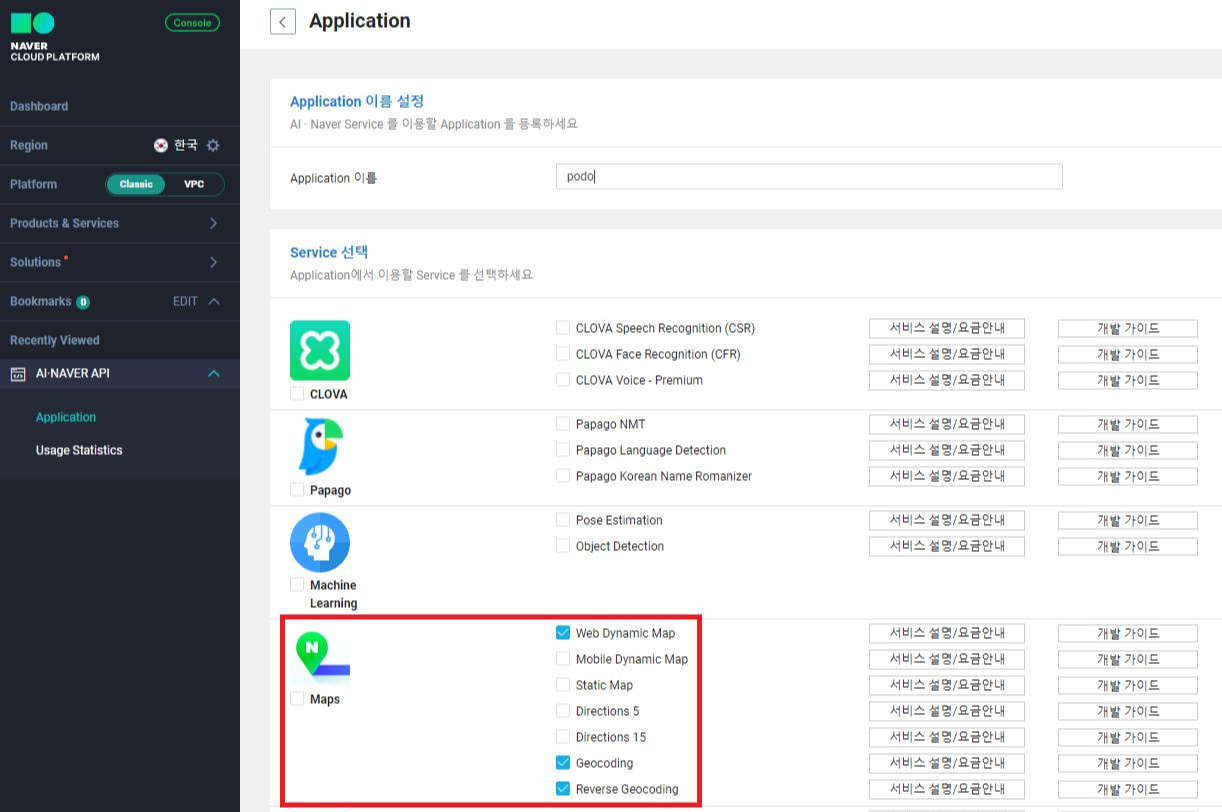Click Recently Viewed sidebar item

(x=55, y=340)
